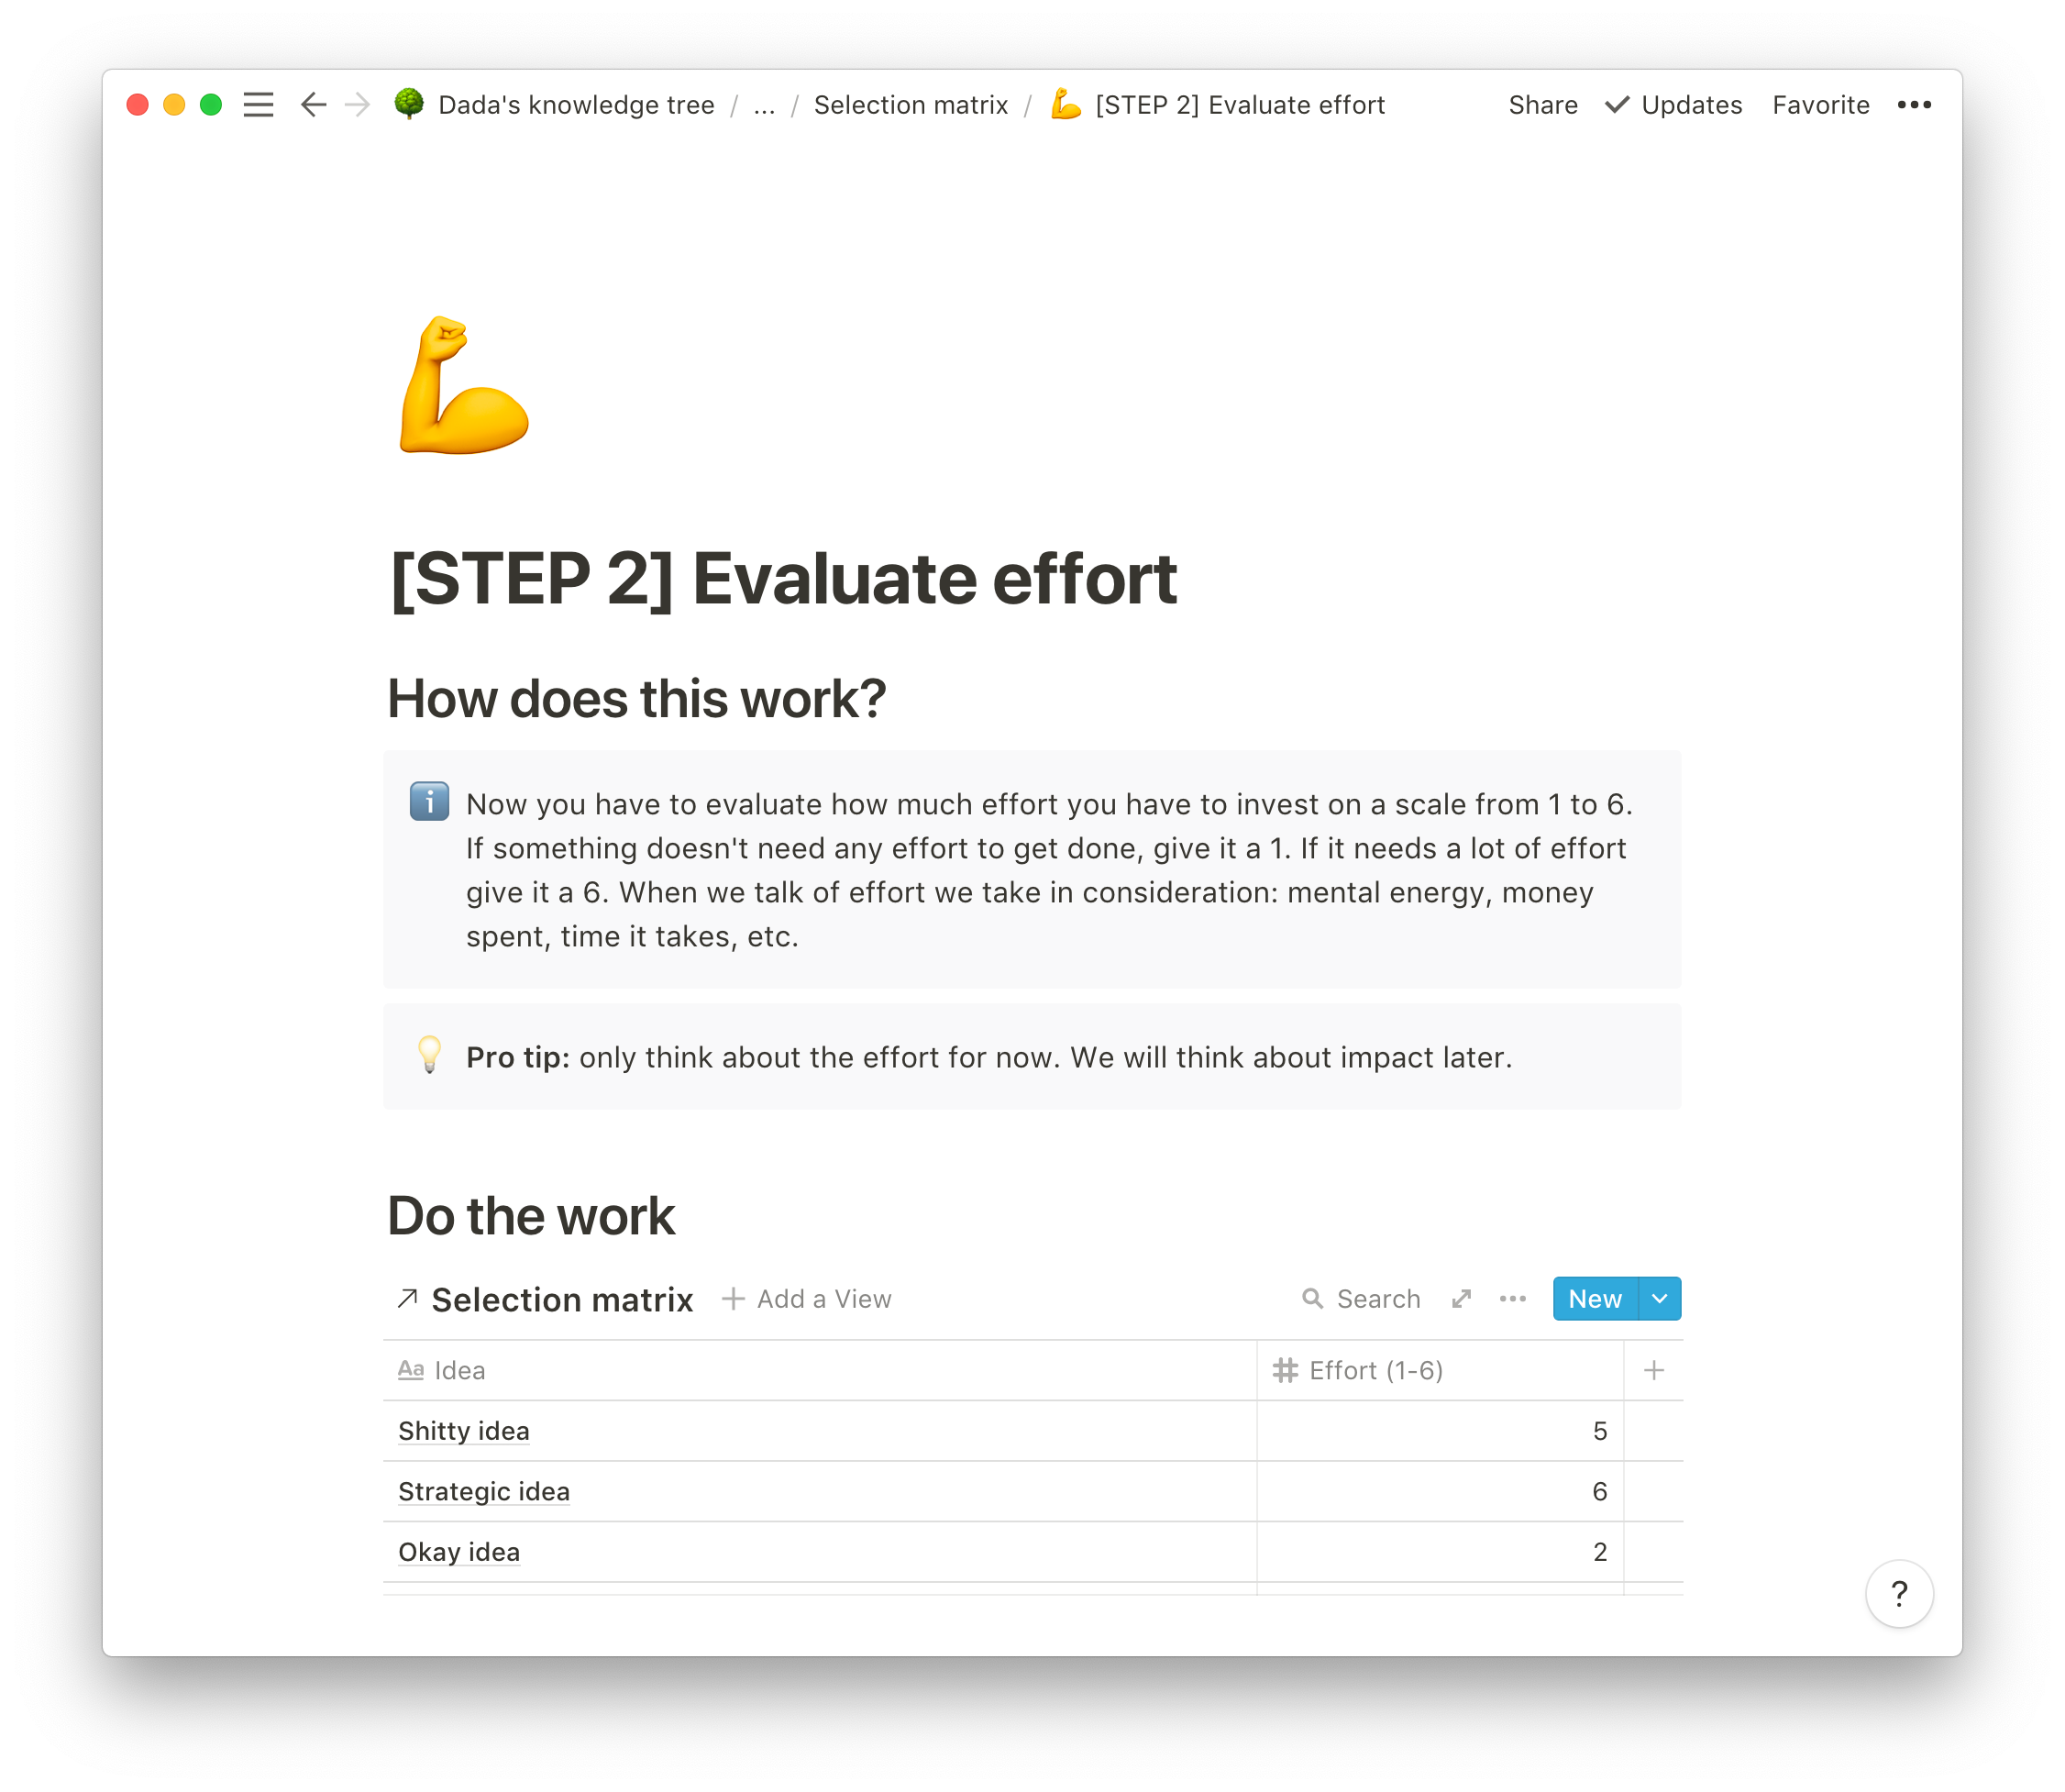Image resolution: width=2065 pixels, height=1792 pixels.
Task: Expand the New button dropdown arrow
Action: [1659, 1299]
